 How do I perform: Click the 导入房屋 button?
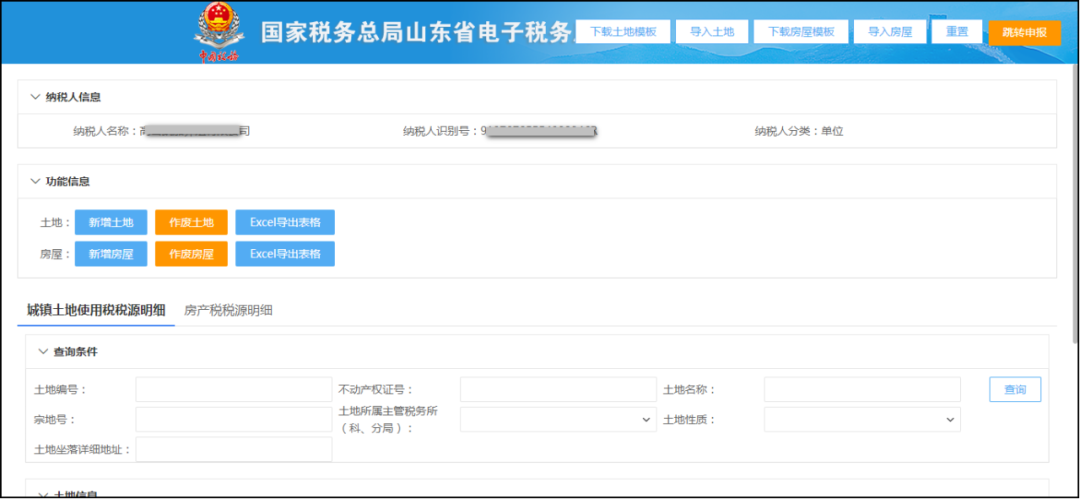(x=890, y=32)
